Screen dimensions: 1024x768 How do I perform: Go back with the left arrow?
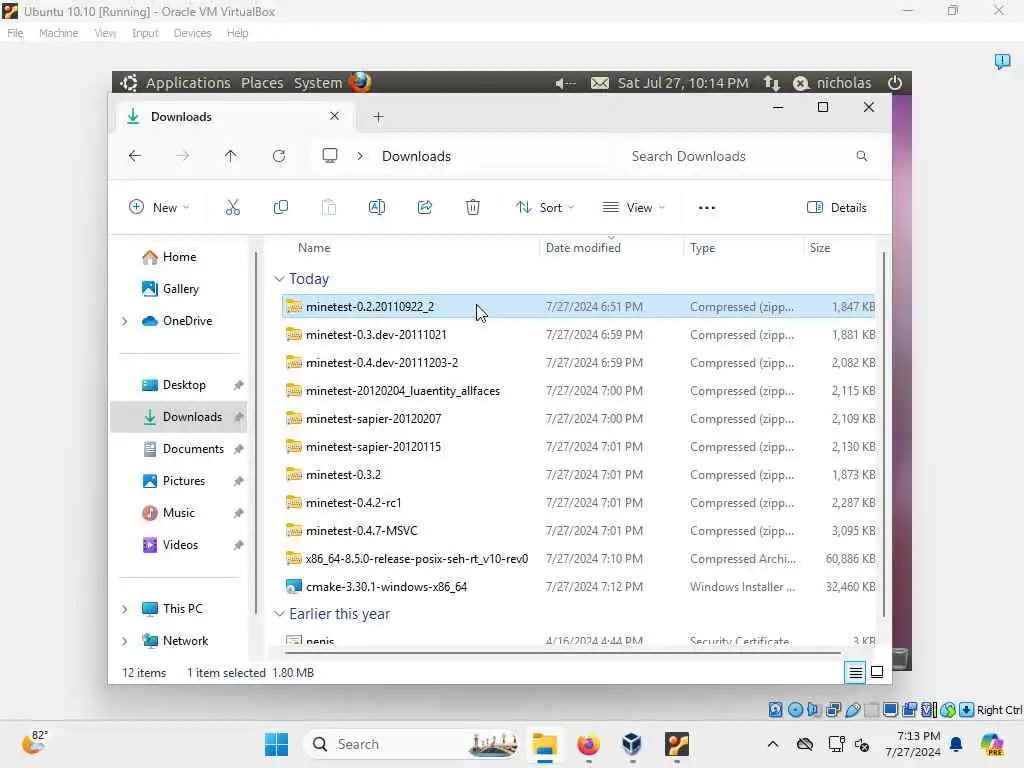(135, 156)
